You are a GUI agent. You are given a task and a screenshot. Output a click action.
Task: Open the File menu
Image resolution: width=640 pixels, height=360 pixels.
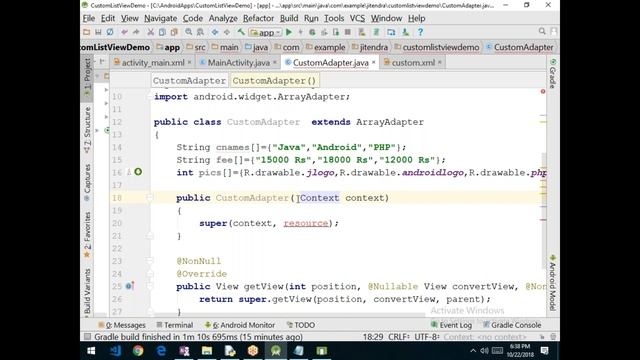[x=89, y=18]
